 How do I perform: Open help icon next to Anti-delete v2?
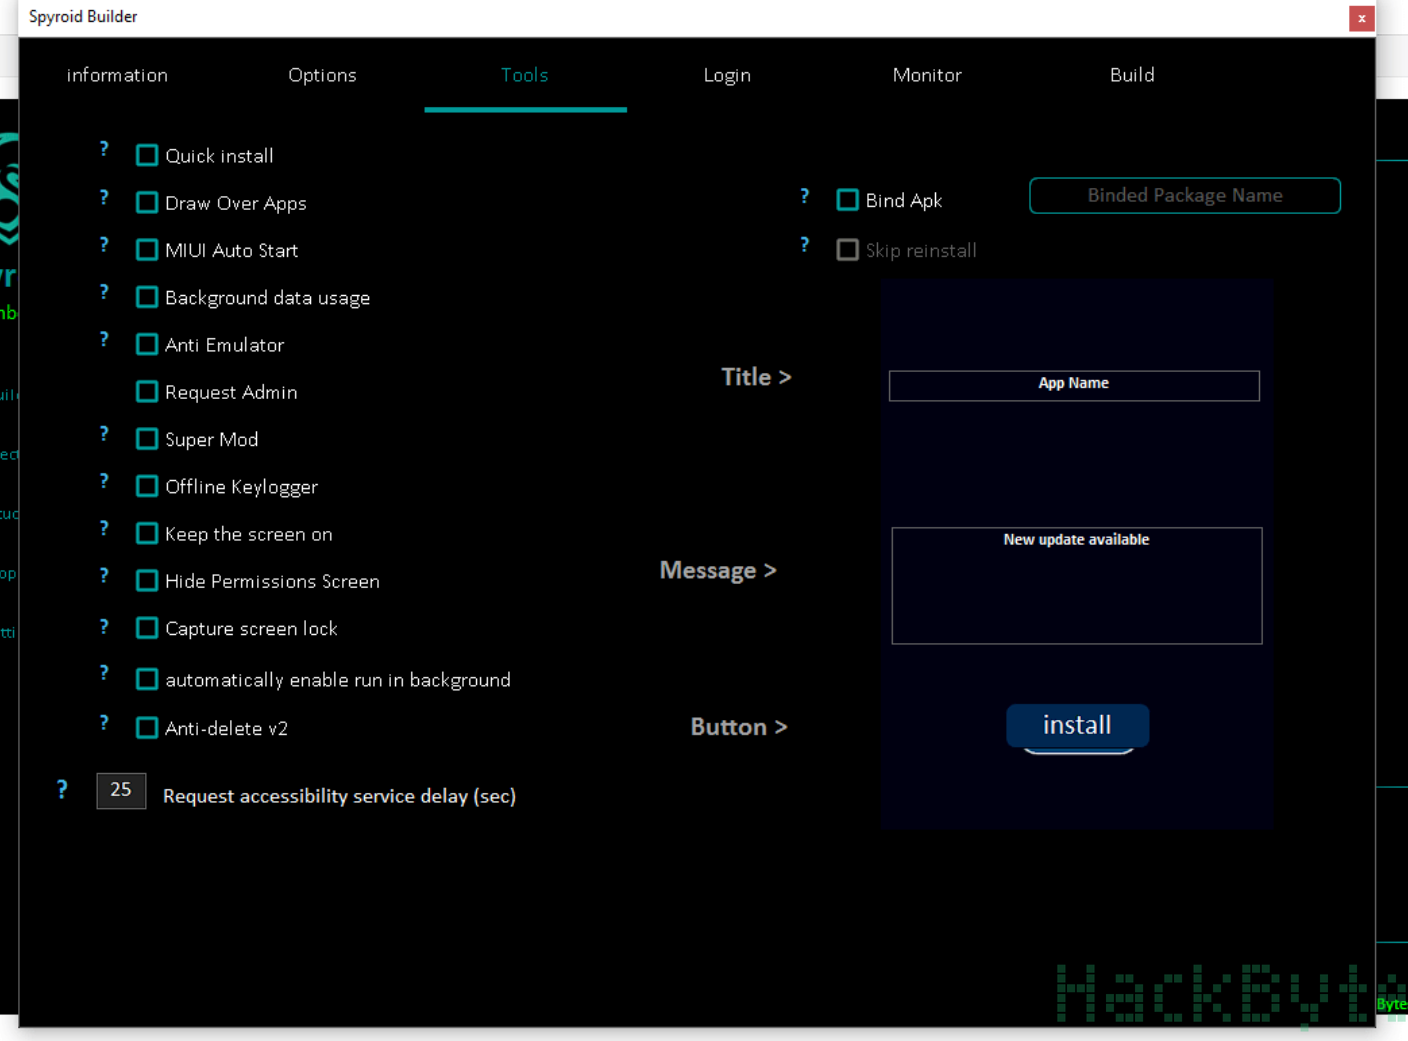coord(104,723)
